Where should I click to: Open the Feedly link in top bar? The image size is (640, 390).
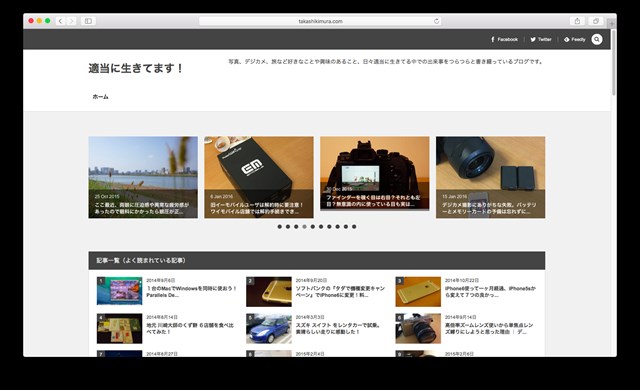point(575,39)
